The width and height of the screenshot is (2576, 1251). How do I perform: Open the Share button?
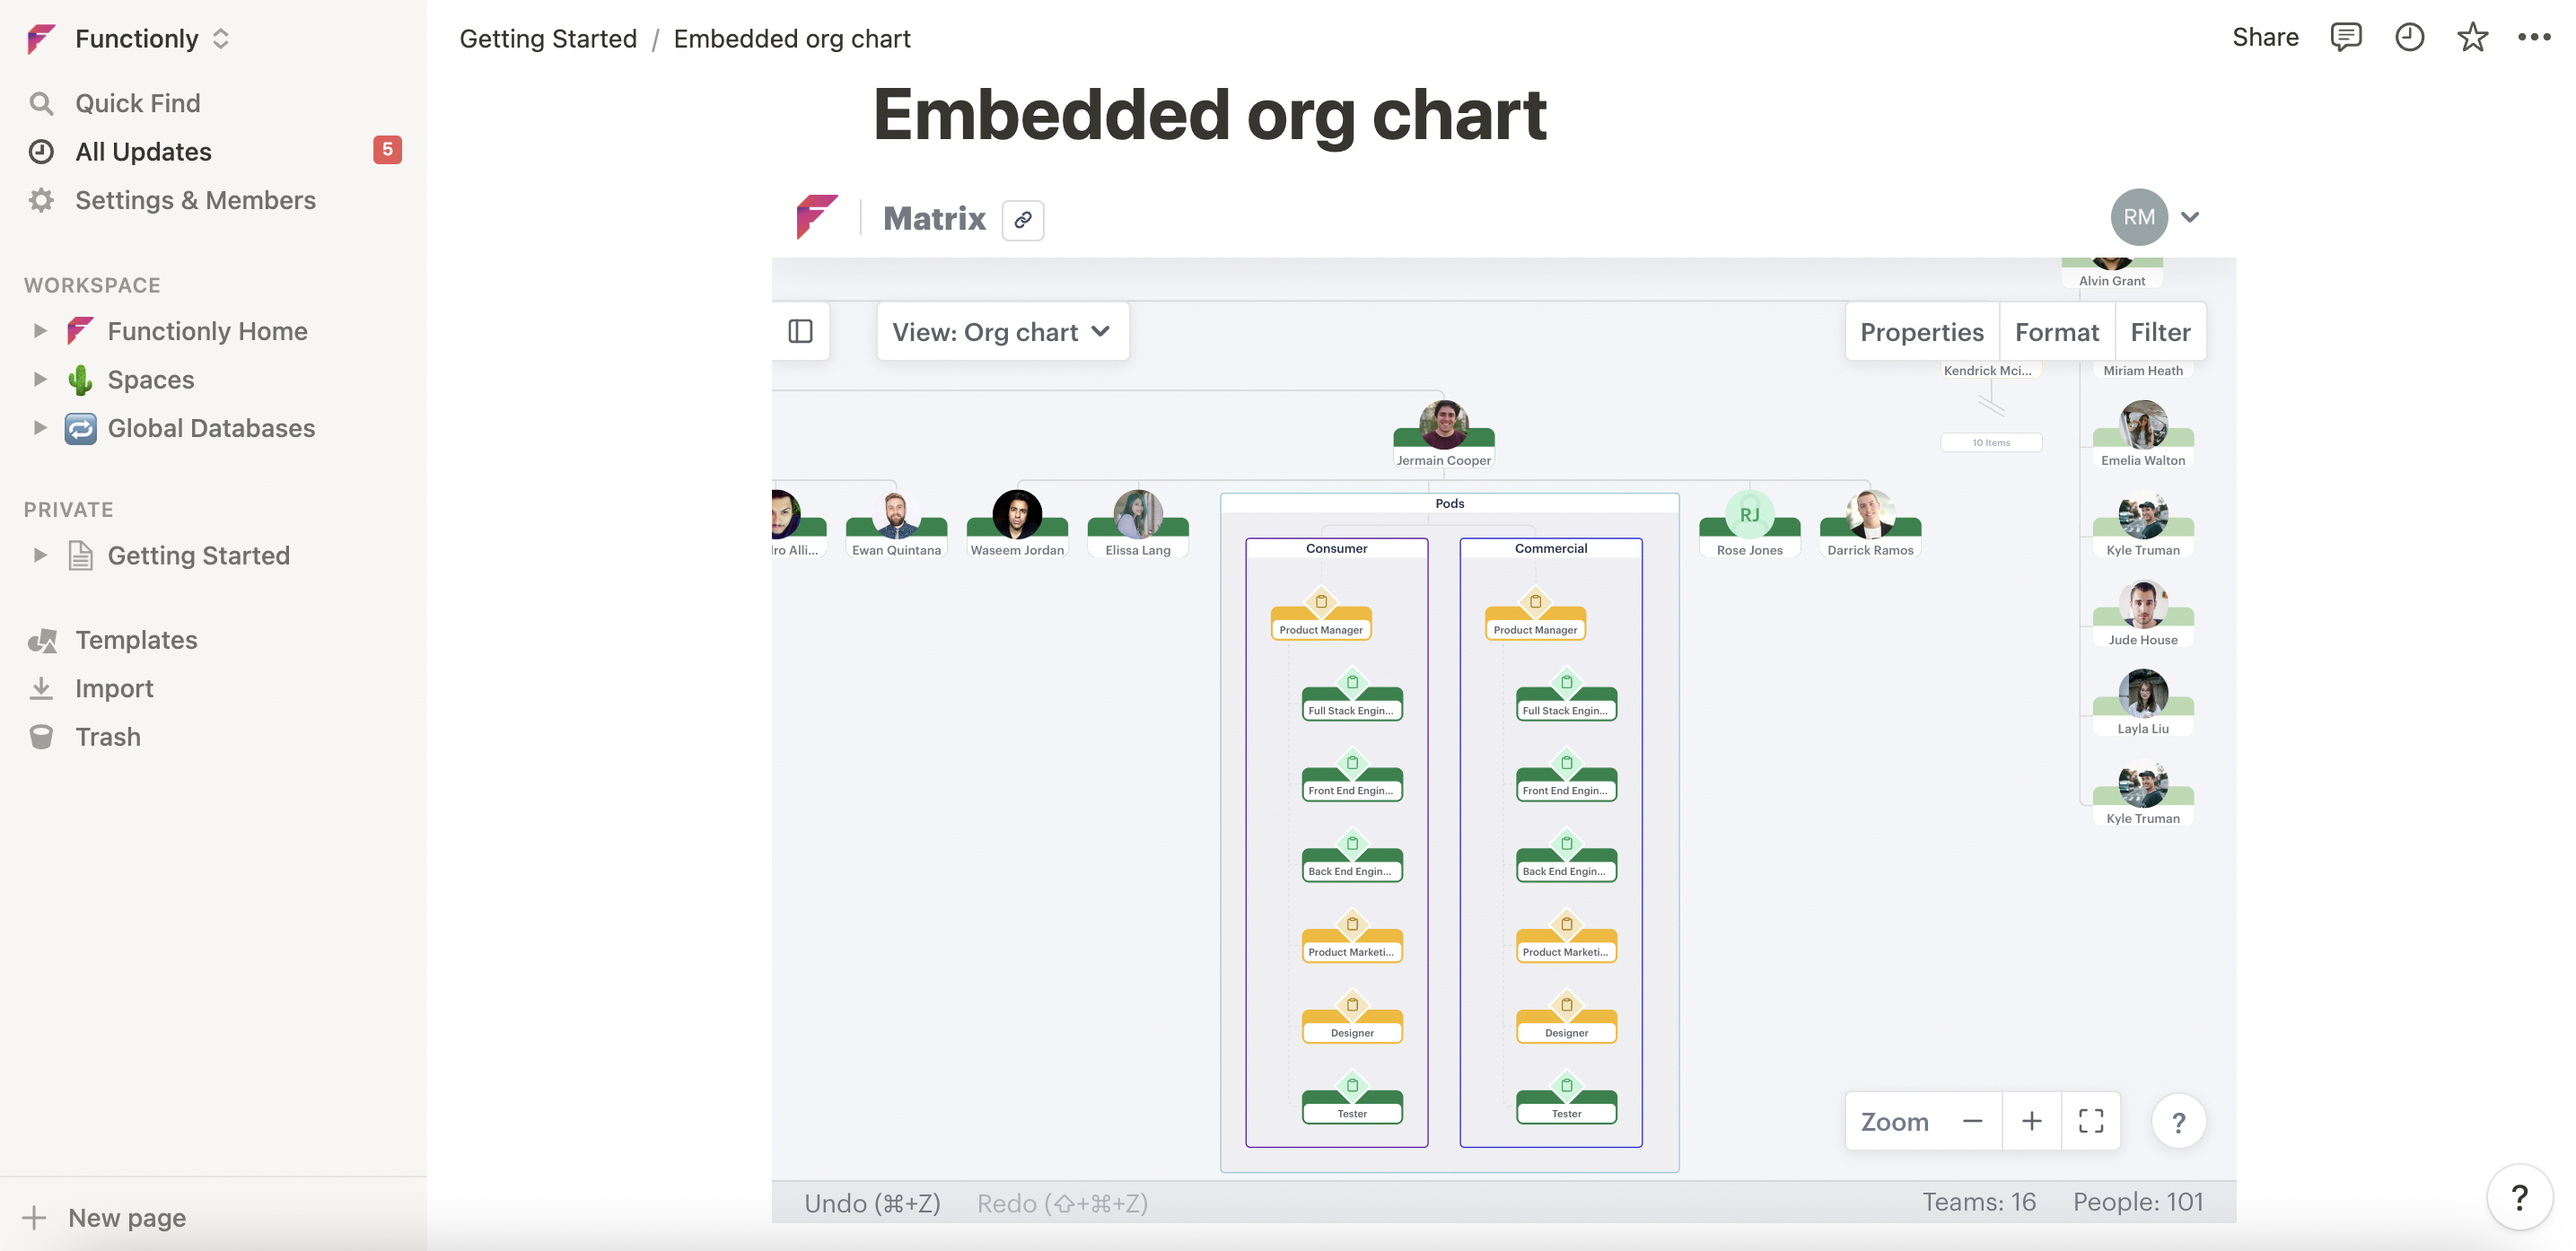(2265, 36)
